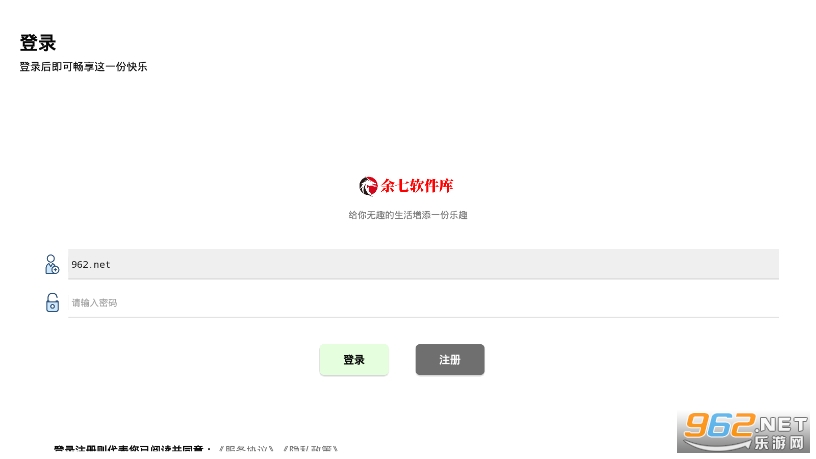The image size is (816, 459).
Task: Open the 服务协议 link
Action: (x=246, y=449)
